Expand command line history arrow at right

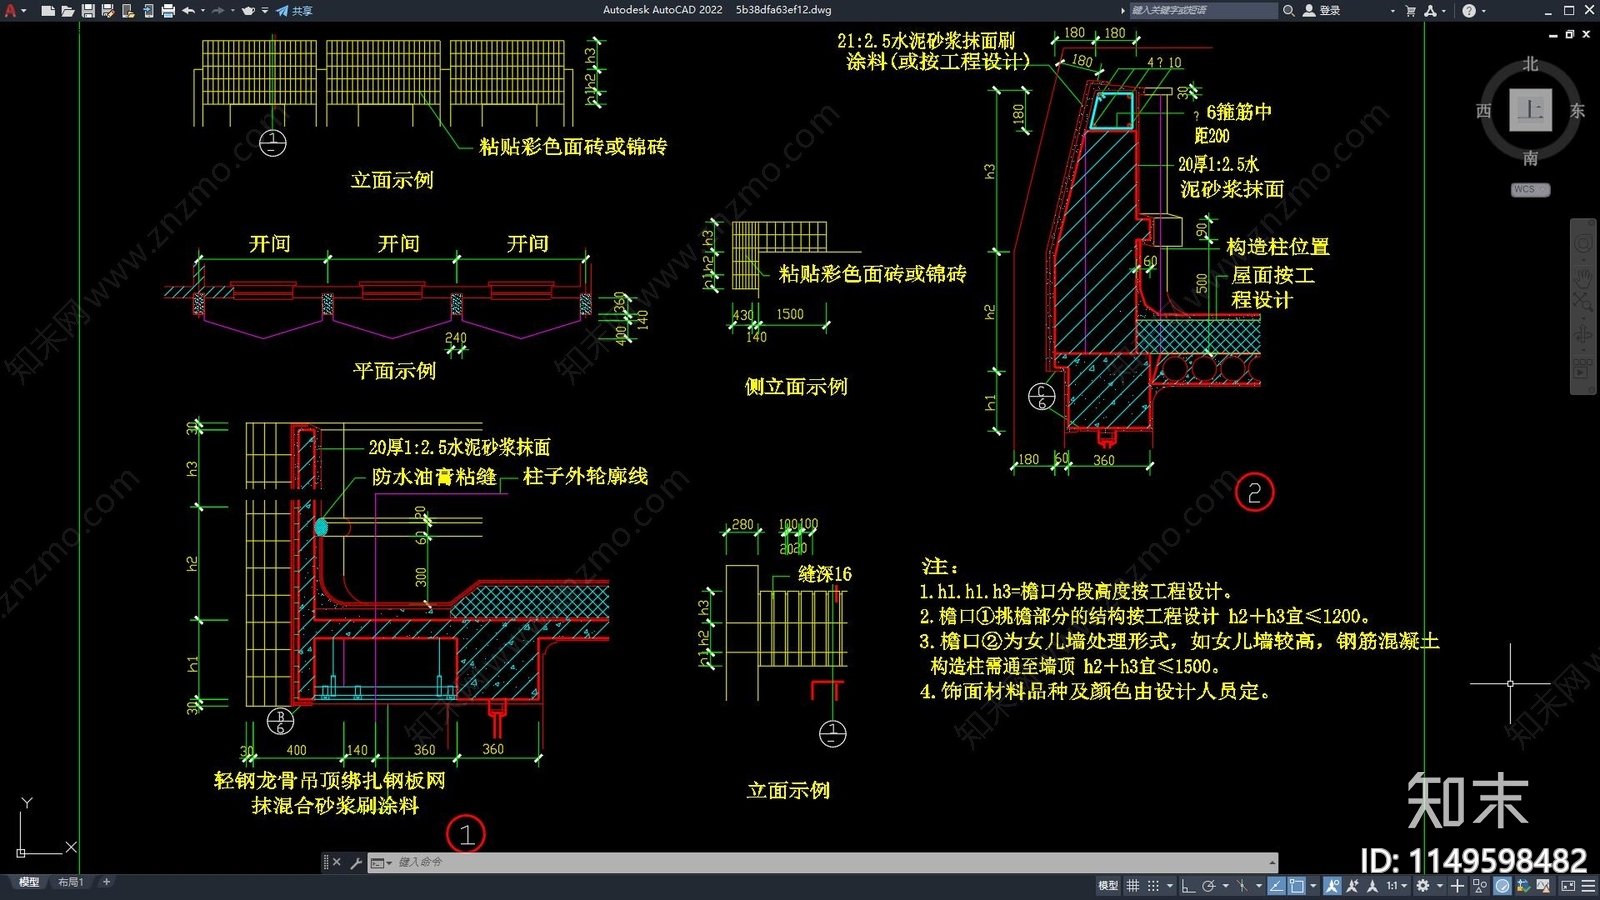click(1272, 862)
